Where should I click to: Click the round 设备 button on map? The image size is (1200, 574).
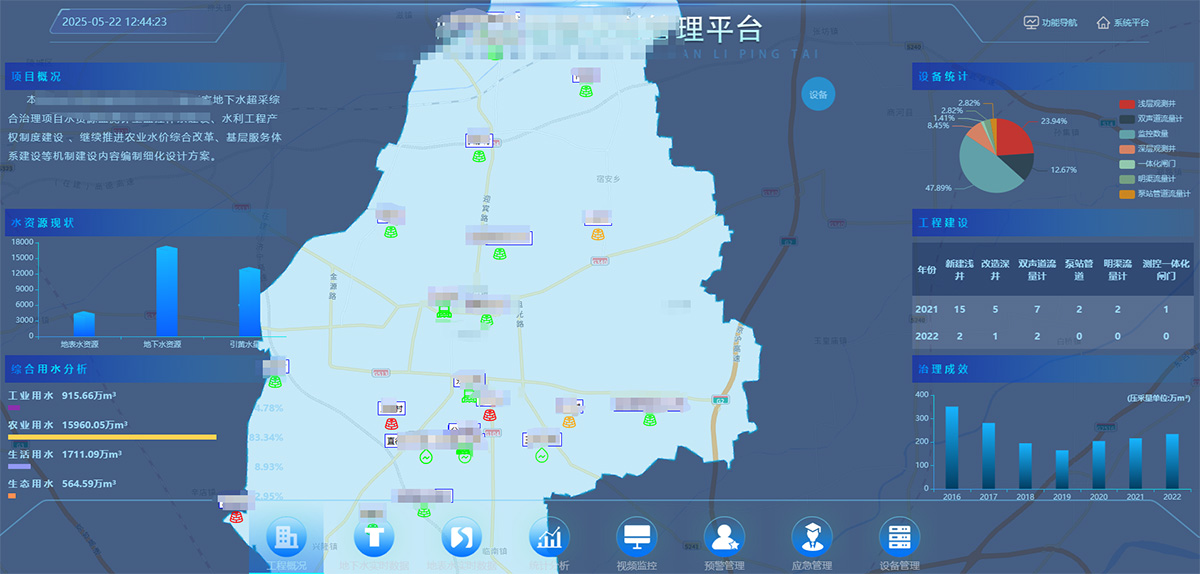818,95
